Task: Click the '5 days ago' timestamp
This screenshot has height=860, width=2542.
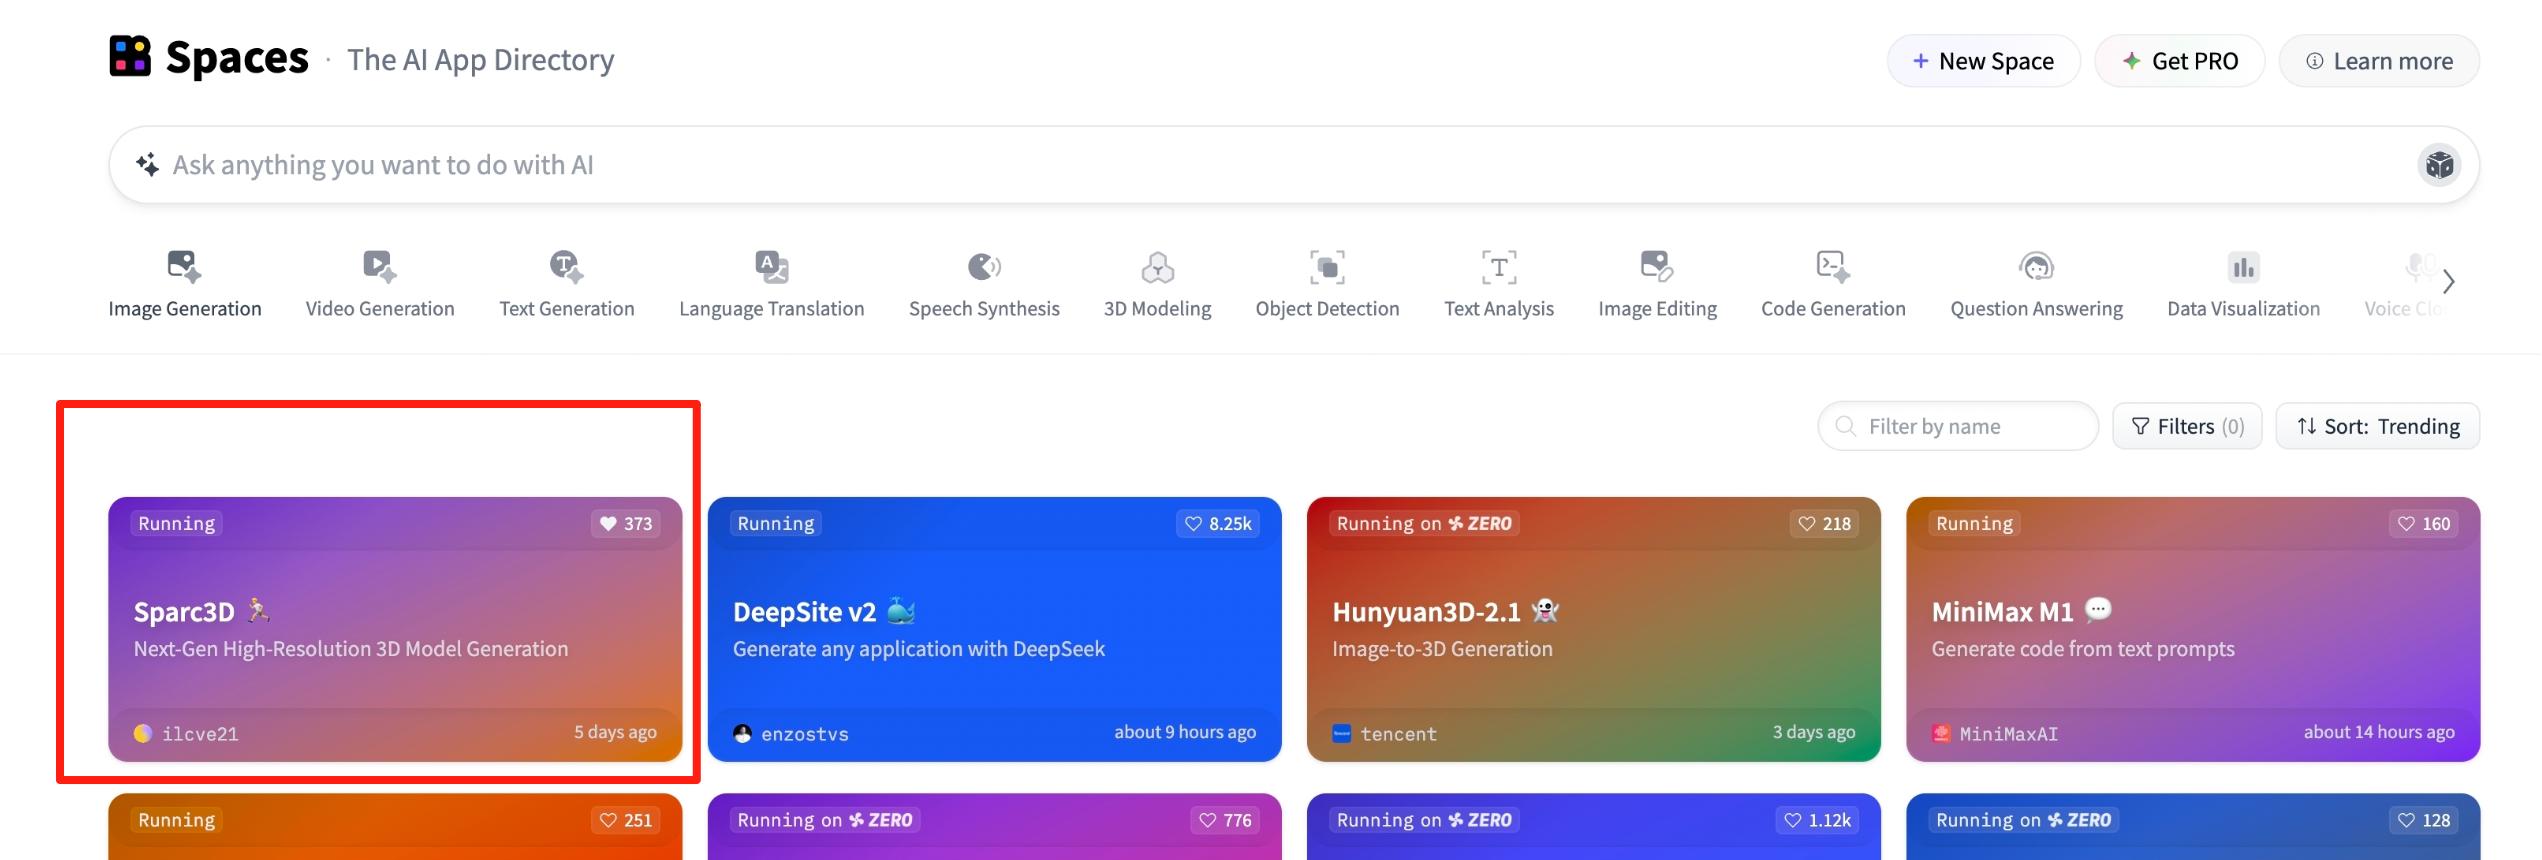Action: pyautogui.click(x=615, y=732)
